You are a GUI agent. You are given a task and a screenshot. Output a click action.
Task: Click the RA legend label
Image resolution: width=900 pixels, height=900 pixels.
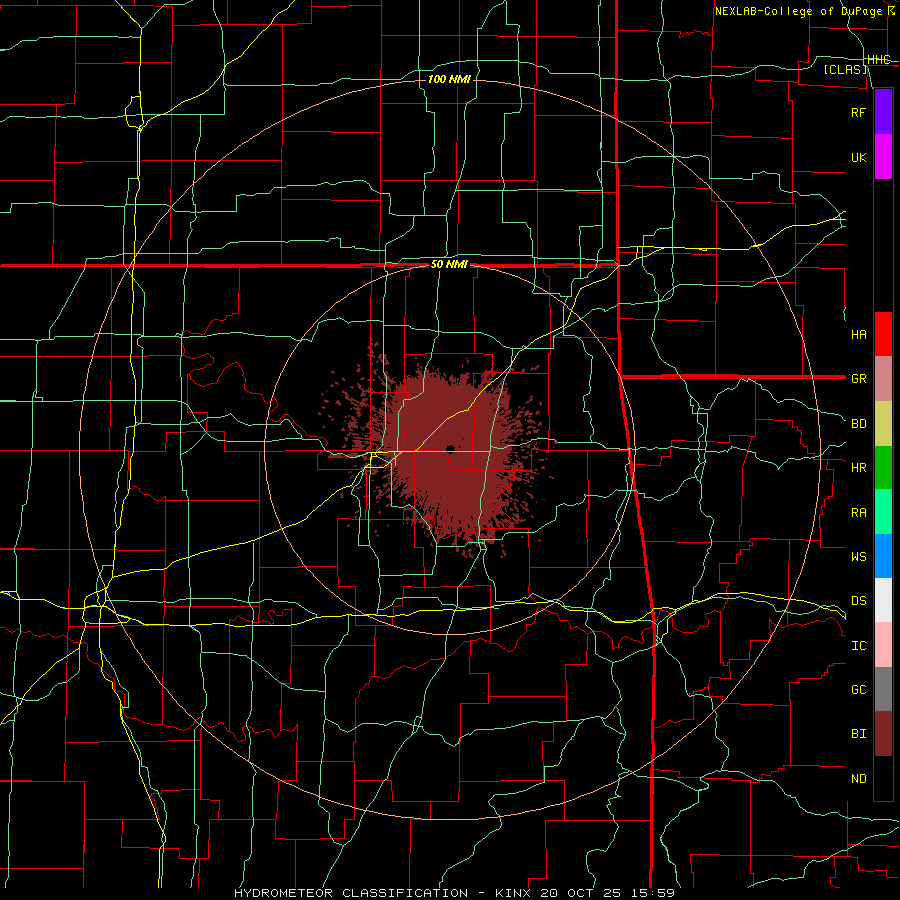click(858, 513)
